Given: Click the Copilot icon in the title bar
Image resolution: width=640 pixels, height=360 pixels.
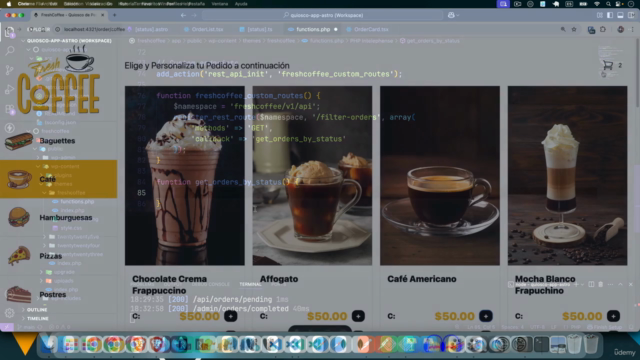Looking at the screenshot, I should (x=451, y=15).
